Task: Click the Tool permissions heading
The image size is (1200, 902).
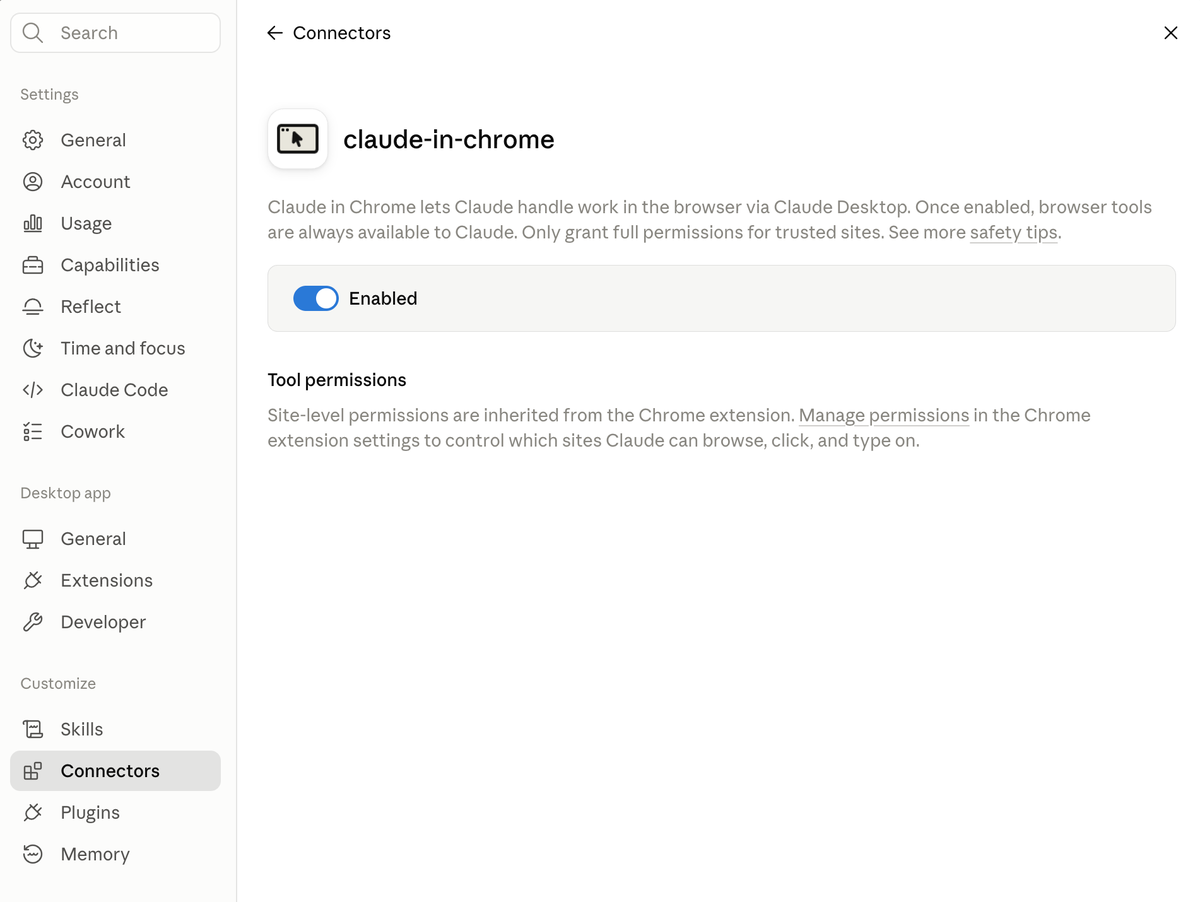Action: tap(337, 380)
